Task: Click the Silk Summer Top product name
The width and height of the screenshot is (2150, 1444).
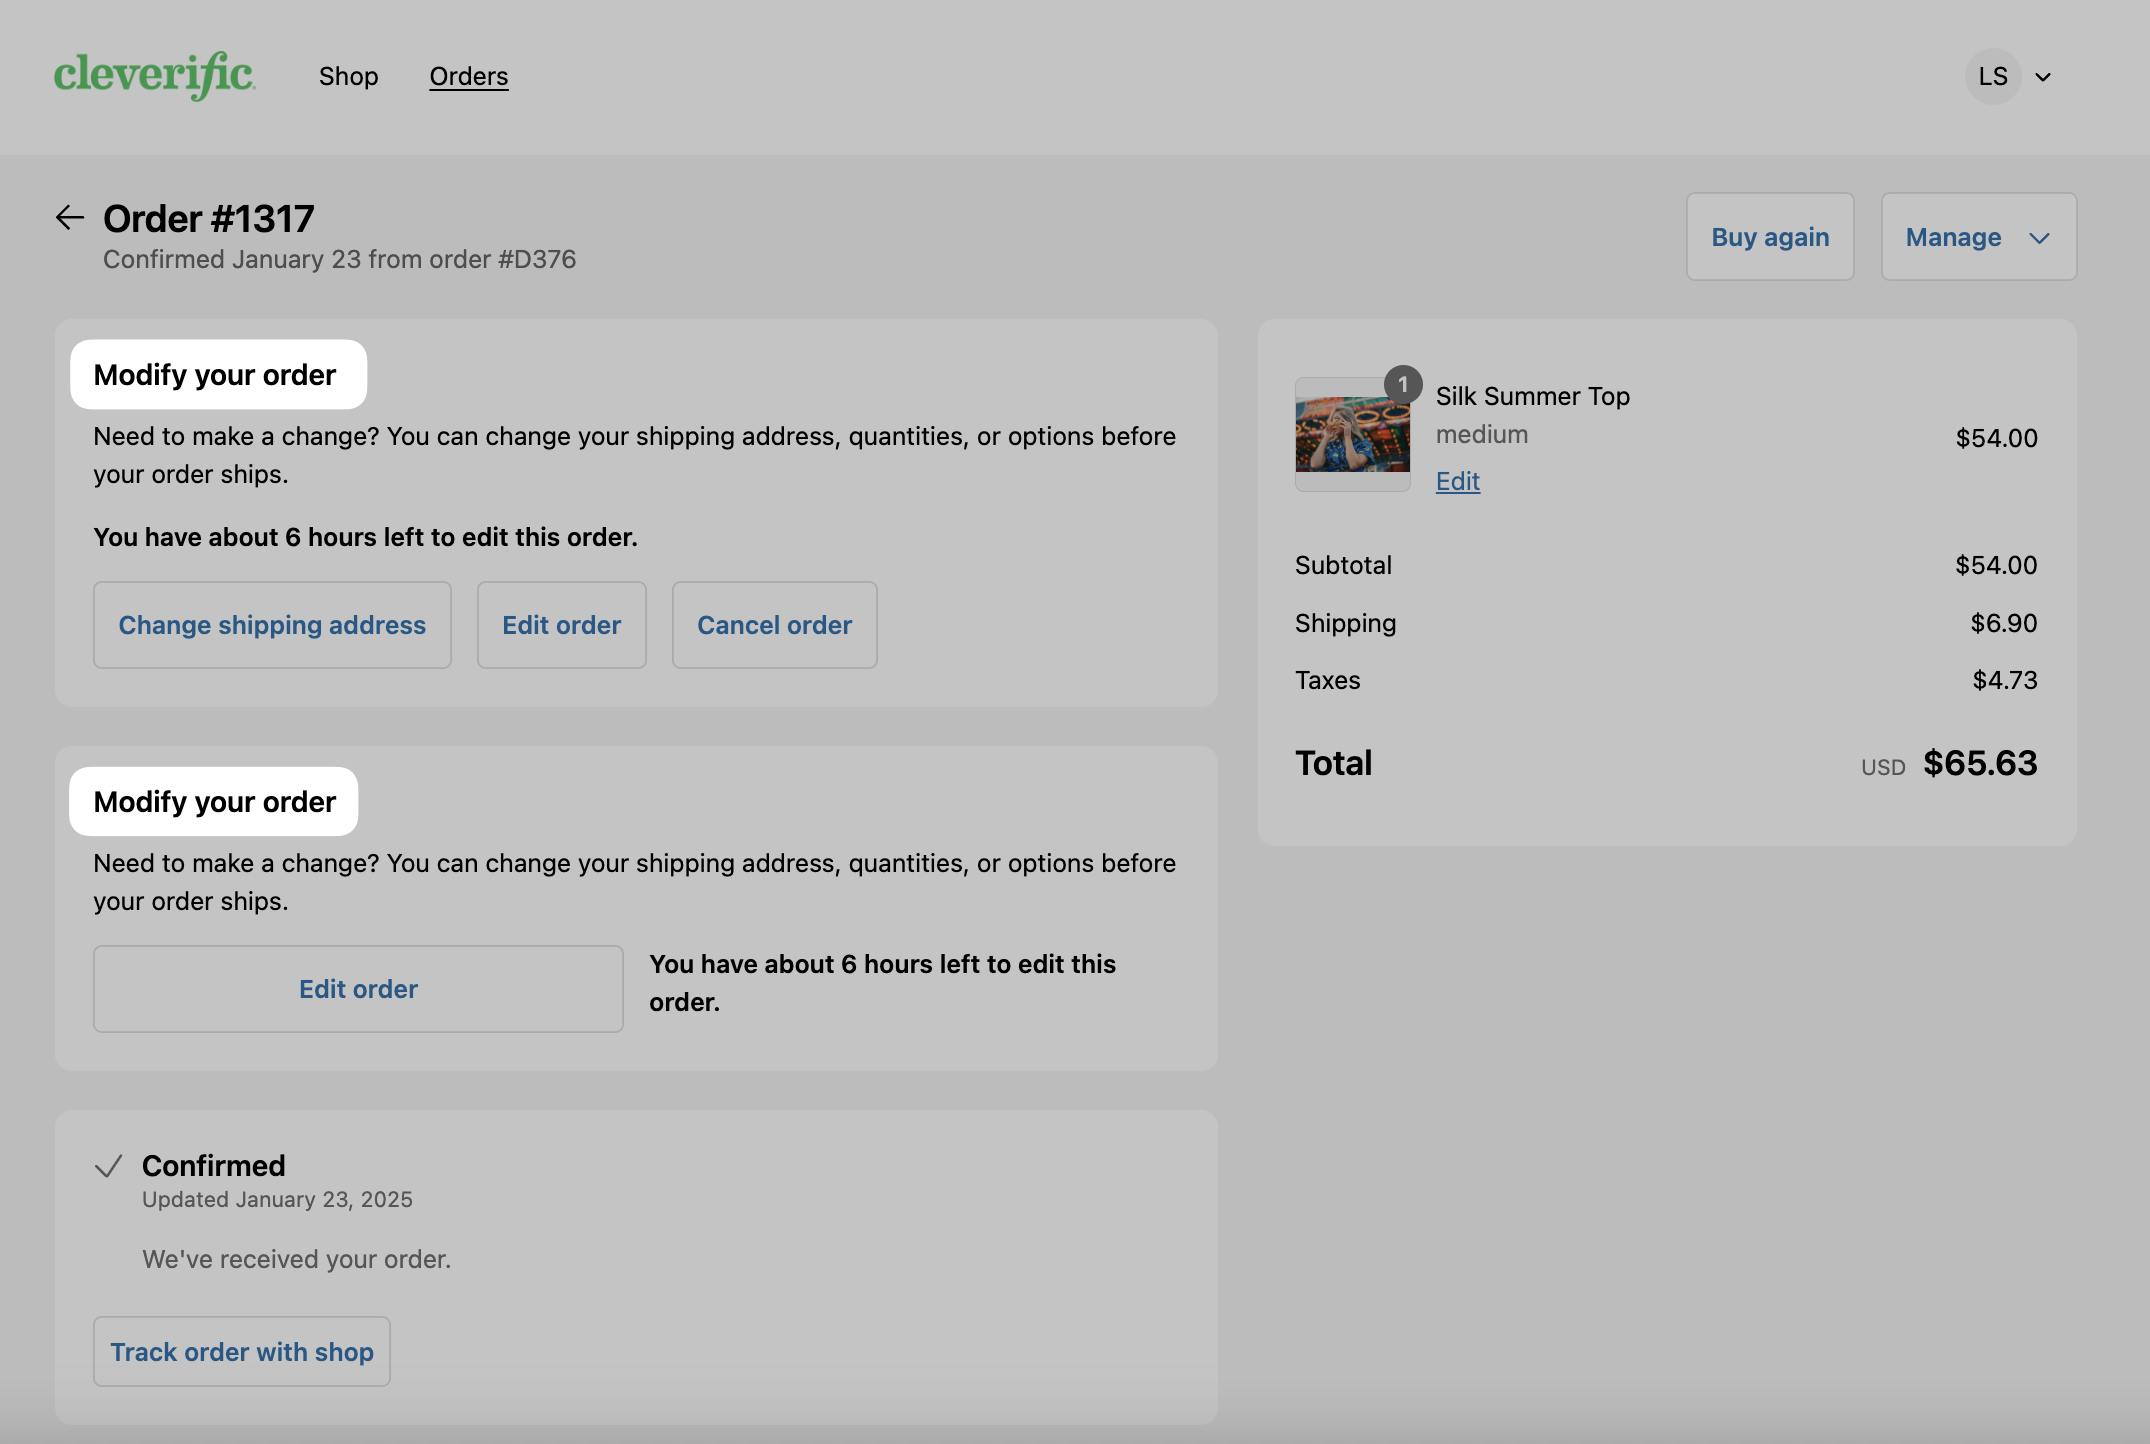Action: pyautogui.click(x=1533, y=396)
